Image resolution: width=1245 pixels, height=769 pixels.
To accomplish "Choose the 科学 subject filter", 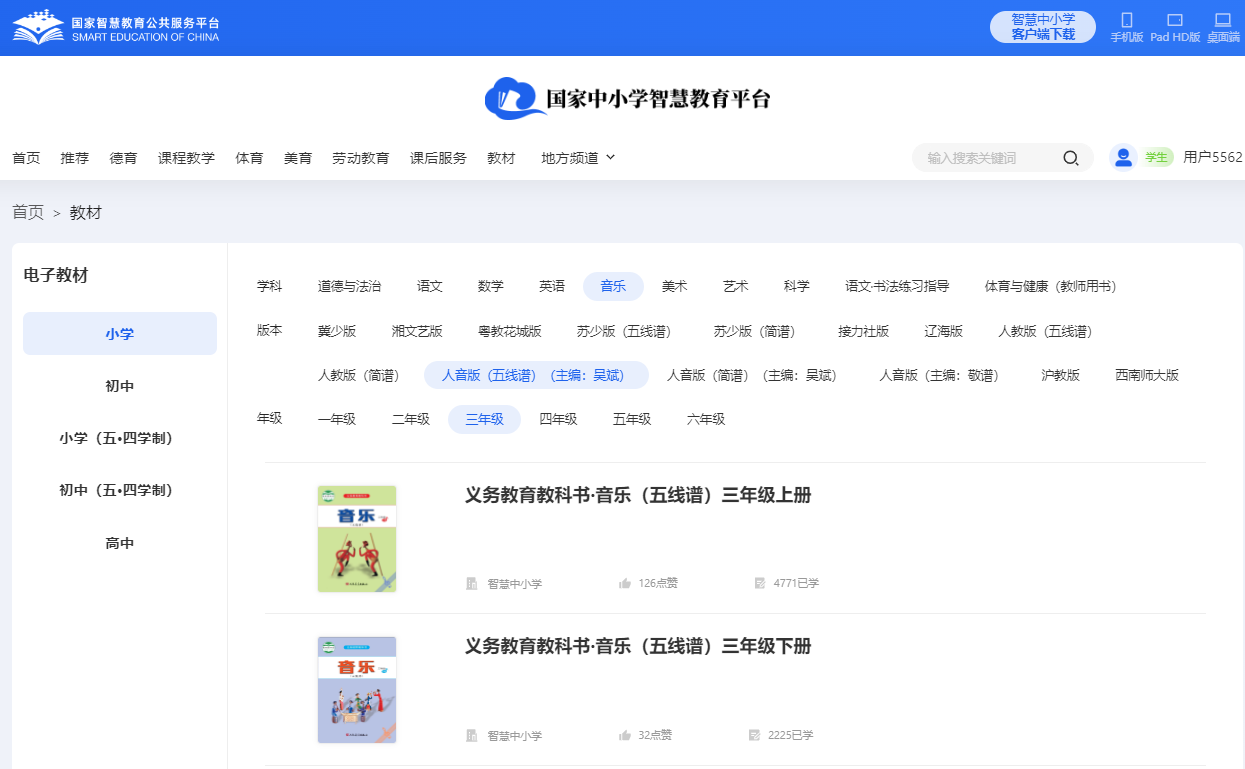I will point(797,286).
